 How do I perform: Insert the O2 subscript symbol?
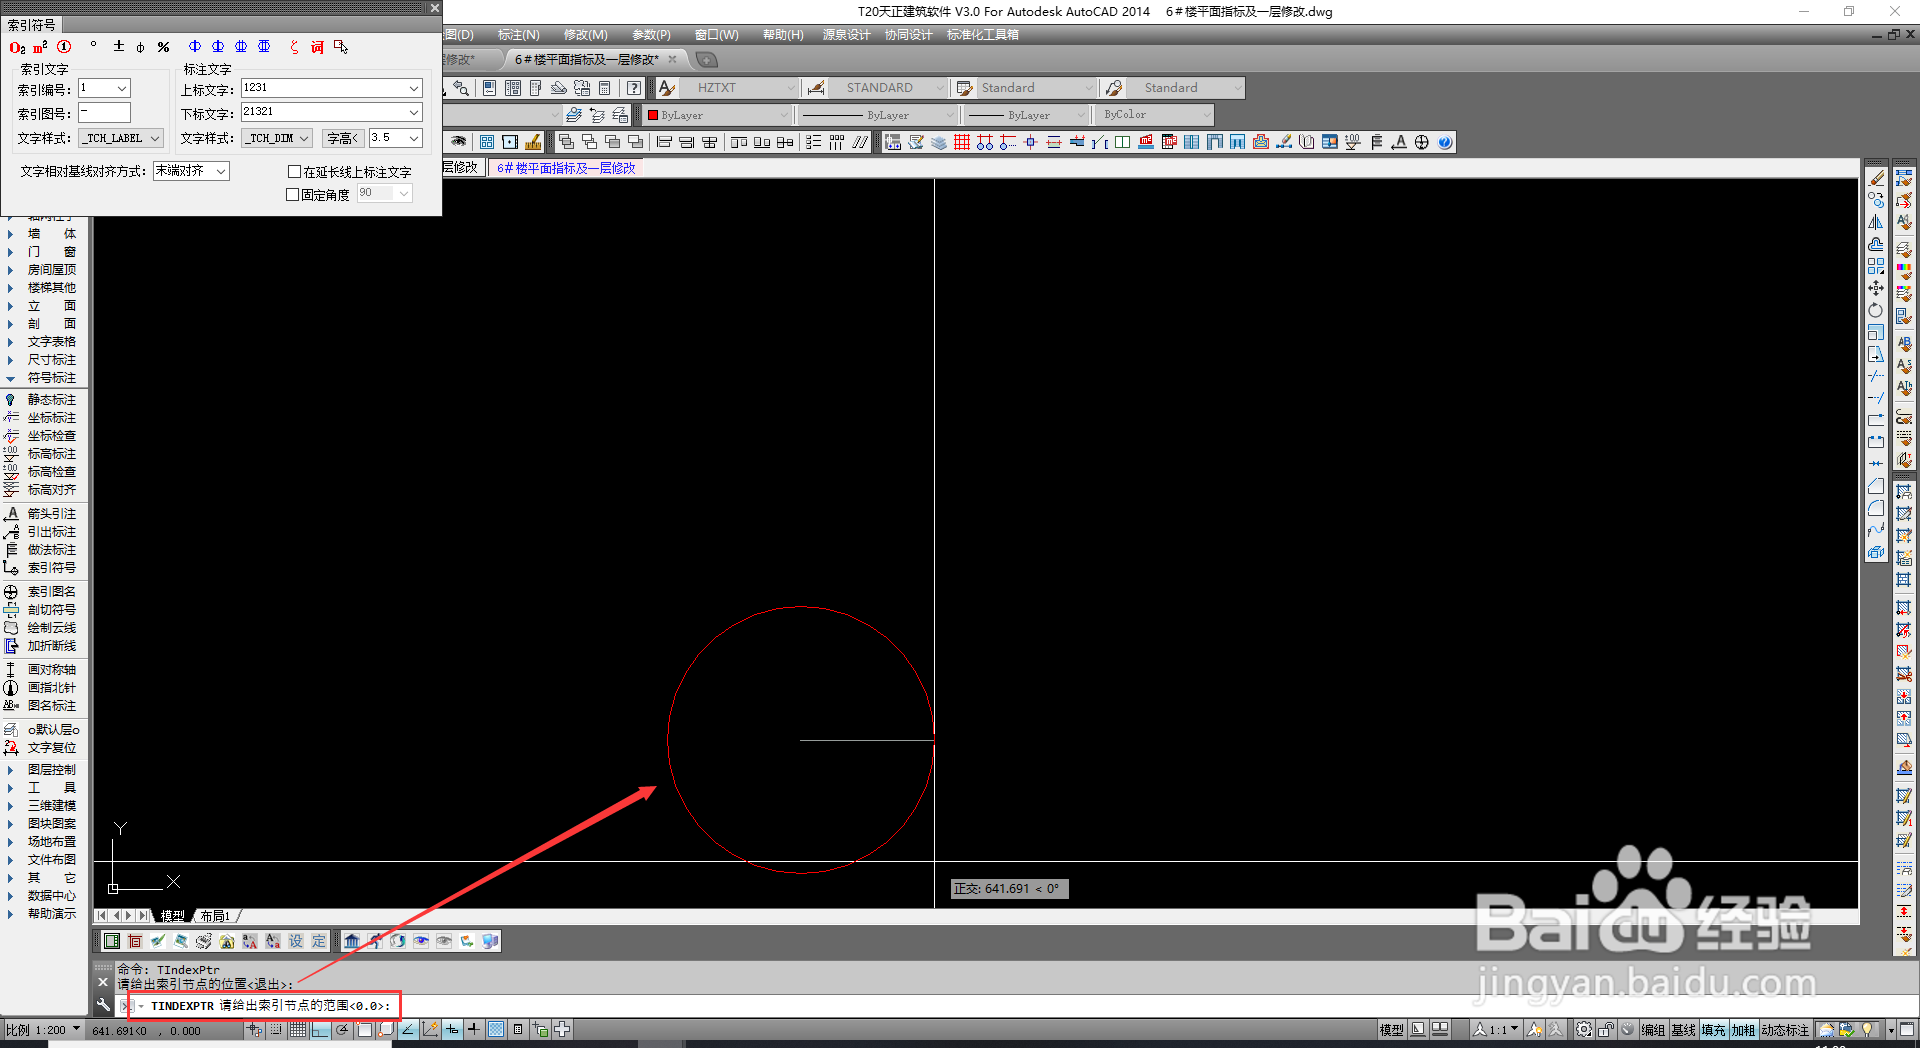[x=17, y=47]
